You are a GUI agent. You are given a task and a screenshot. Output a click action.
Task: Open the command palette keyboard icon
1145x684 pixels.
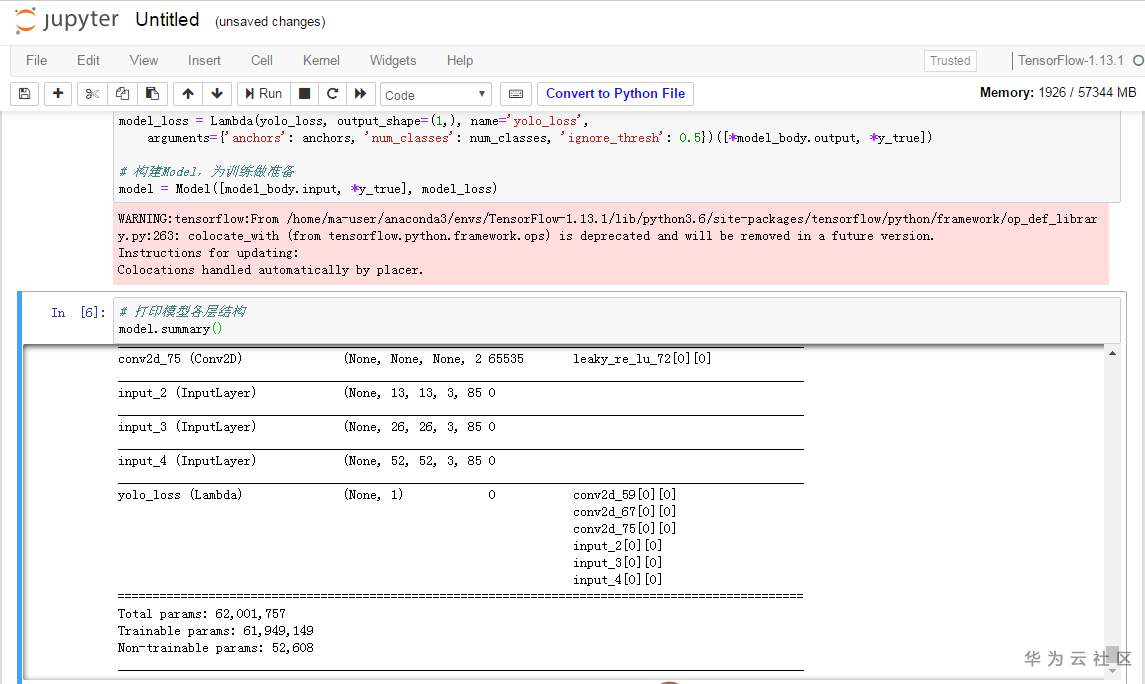516,93
